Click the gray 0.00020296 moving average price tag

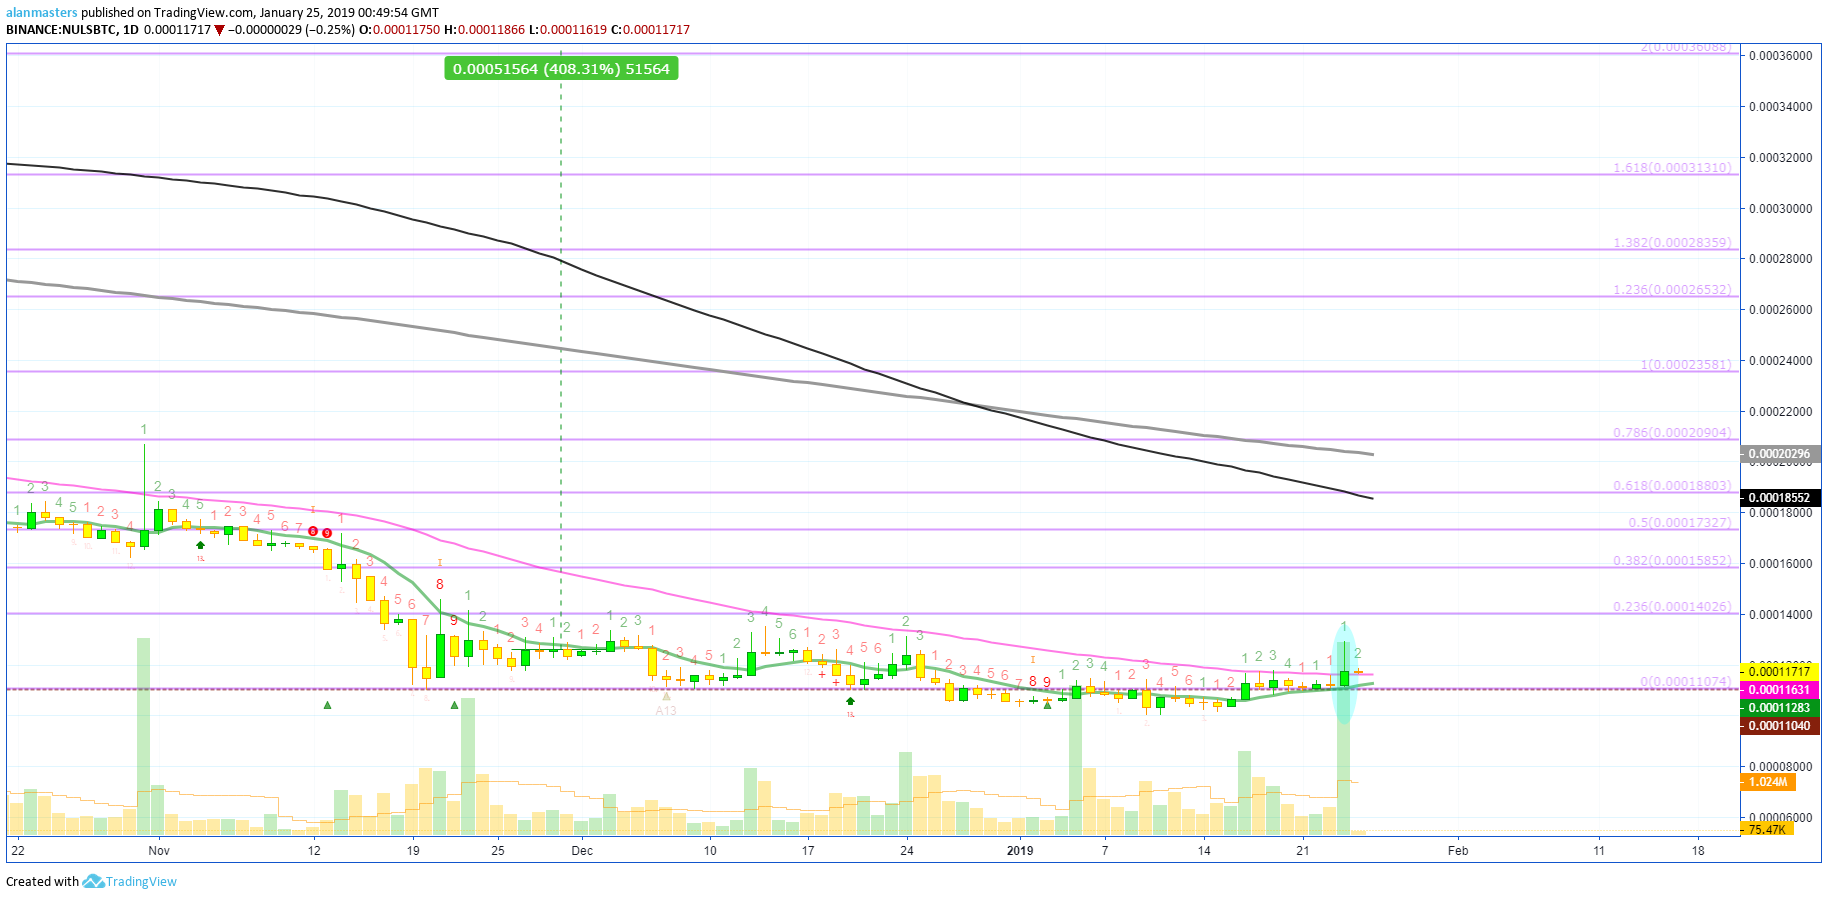click(x=1779, y=454)
